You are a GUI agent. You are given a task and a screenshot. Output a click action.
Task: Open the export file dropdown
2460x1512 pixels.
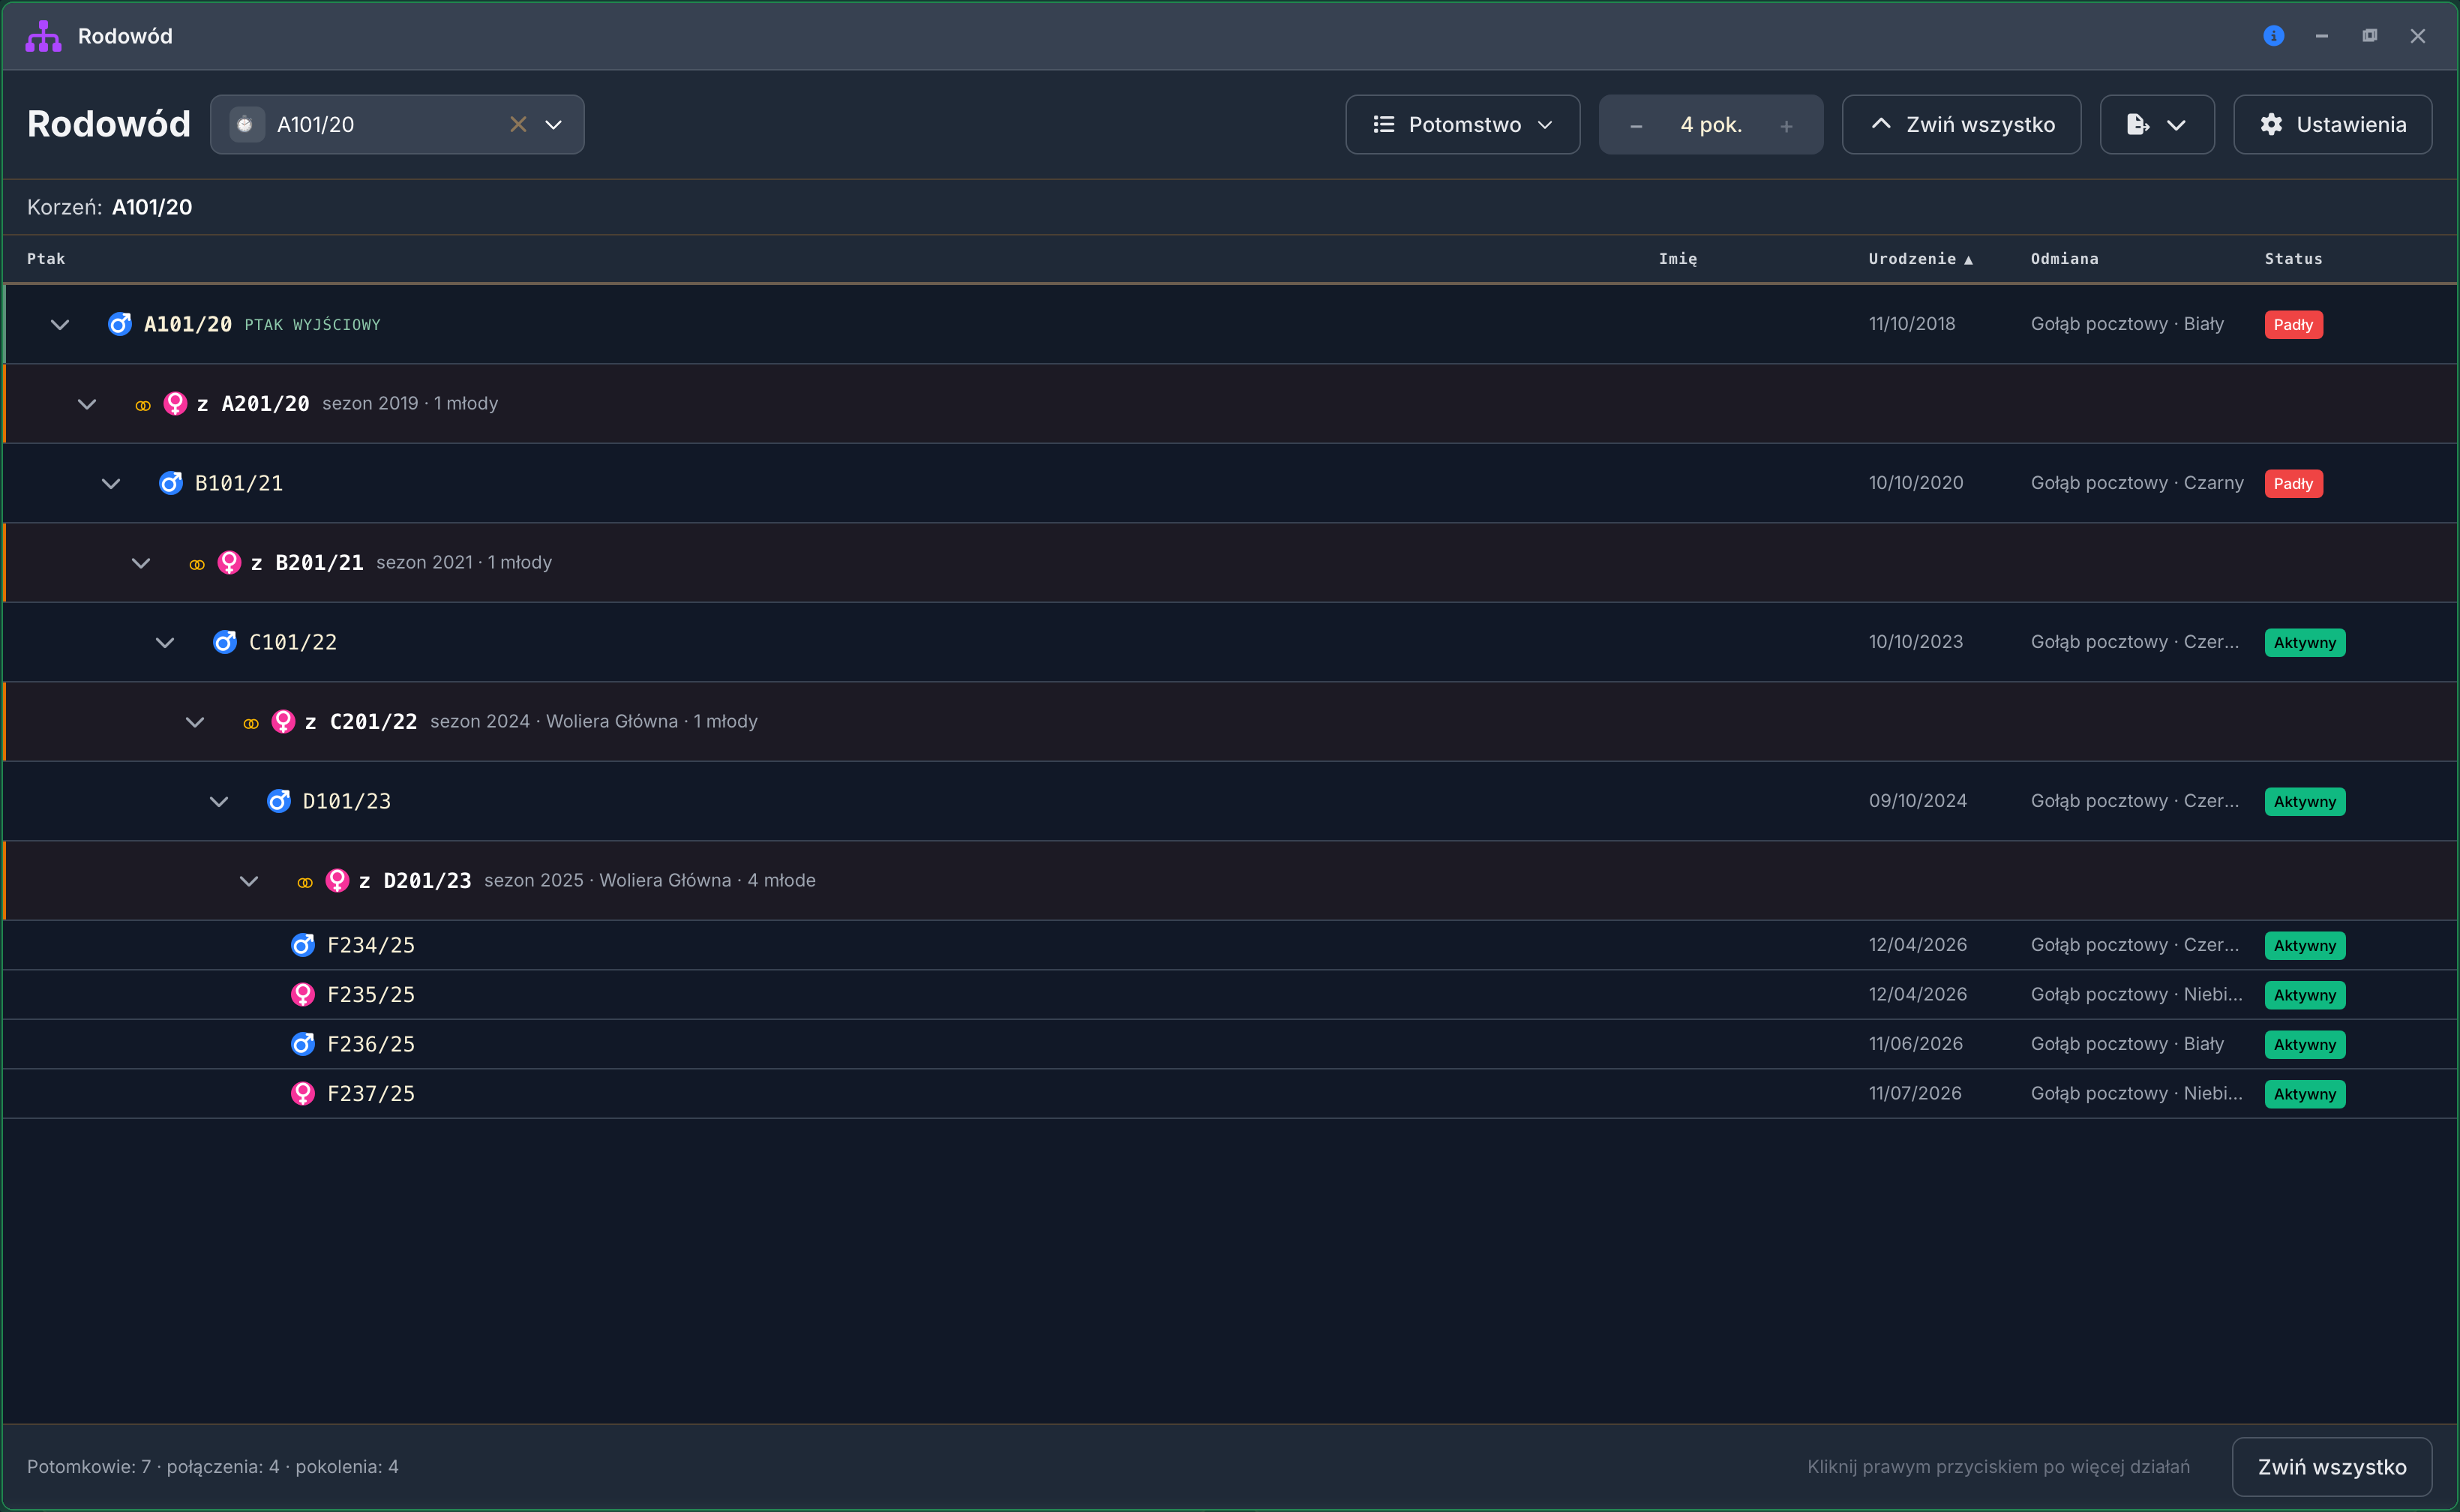[2157, 124]
